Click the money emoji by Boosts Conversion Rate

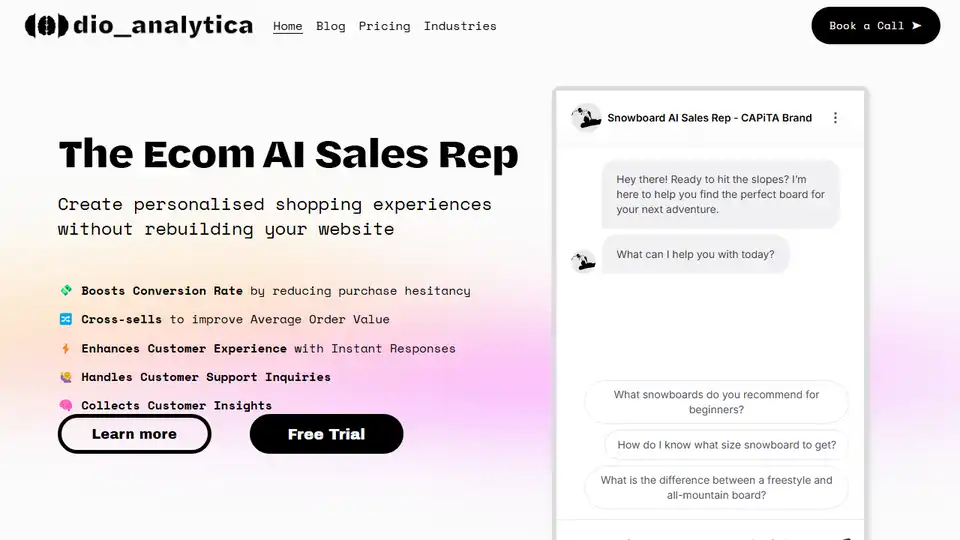66,291
